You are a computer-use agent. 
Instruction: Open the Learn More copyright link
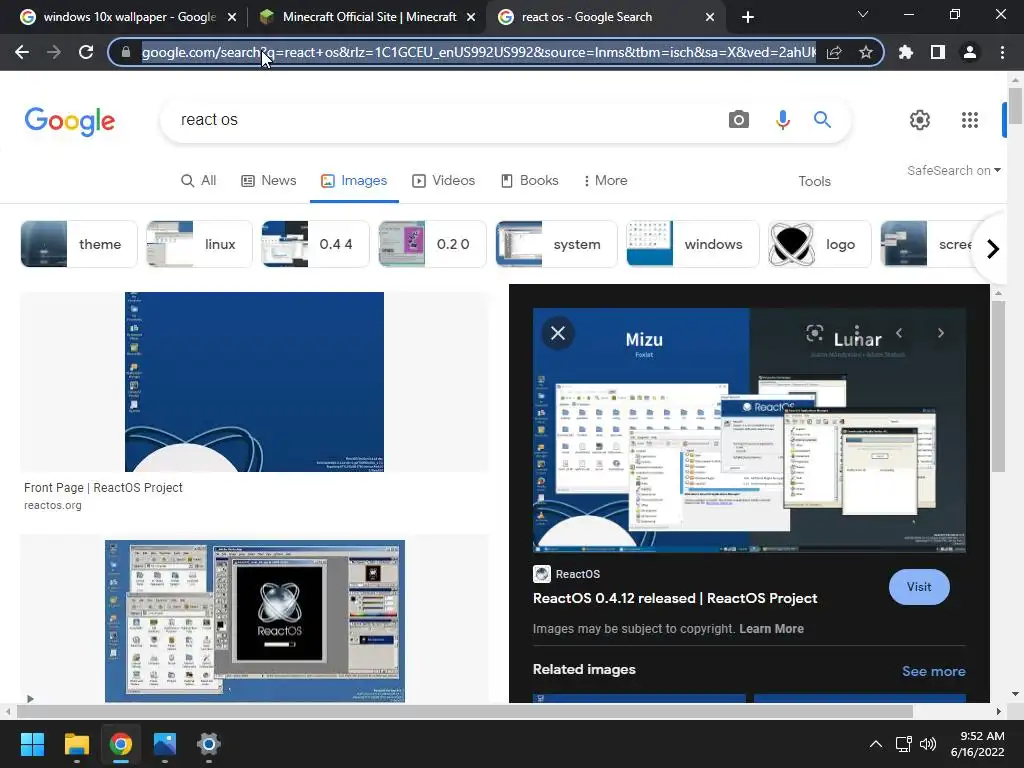[x=771, y=629]
